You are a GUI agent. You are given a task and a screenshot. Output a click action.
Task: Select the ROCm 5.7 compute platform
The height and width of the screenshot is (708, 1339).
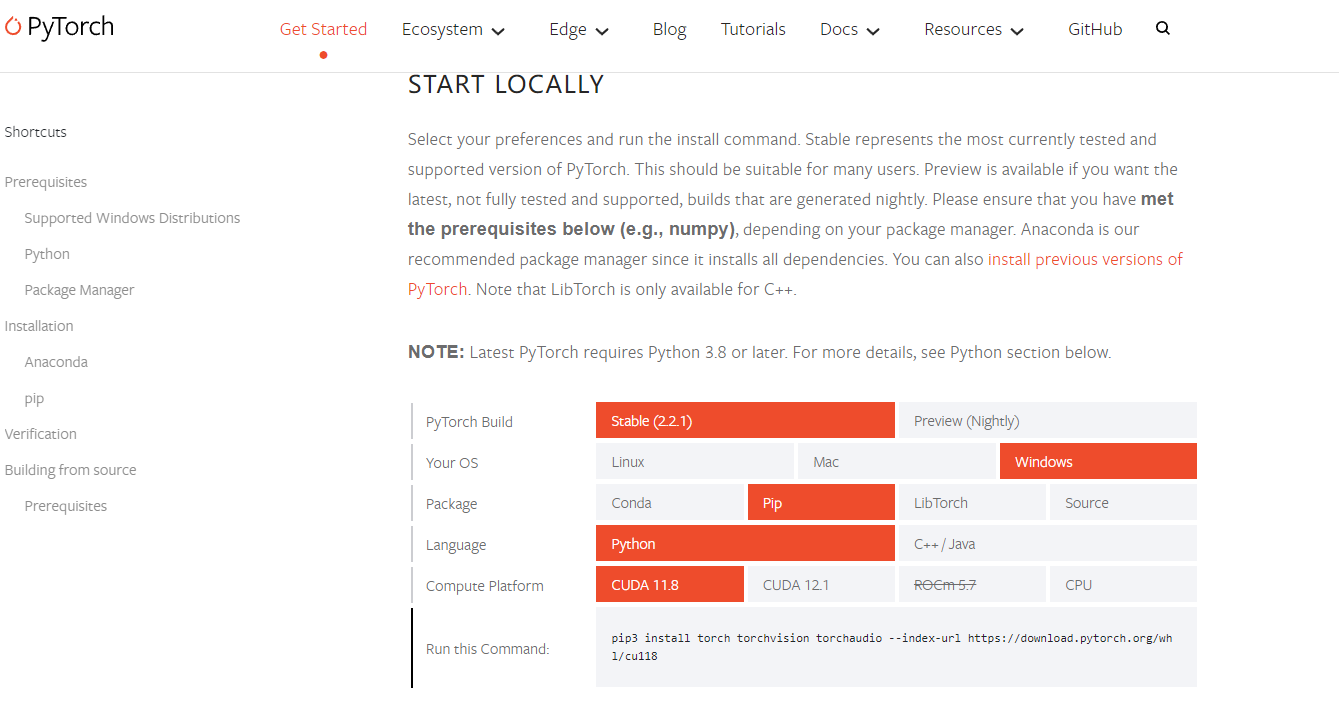(972, 584)
